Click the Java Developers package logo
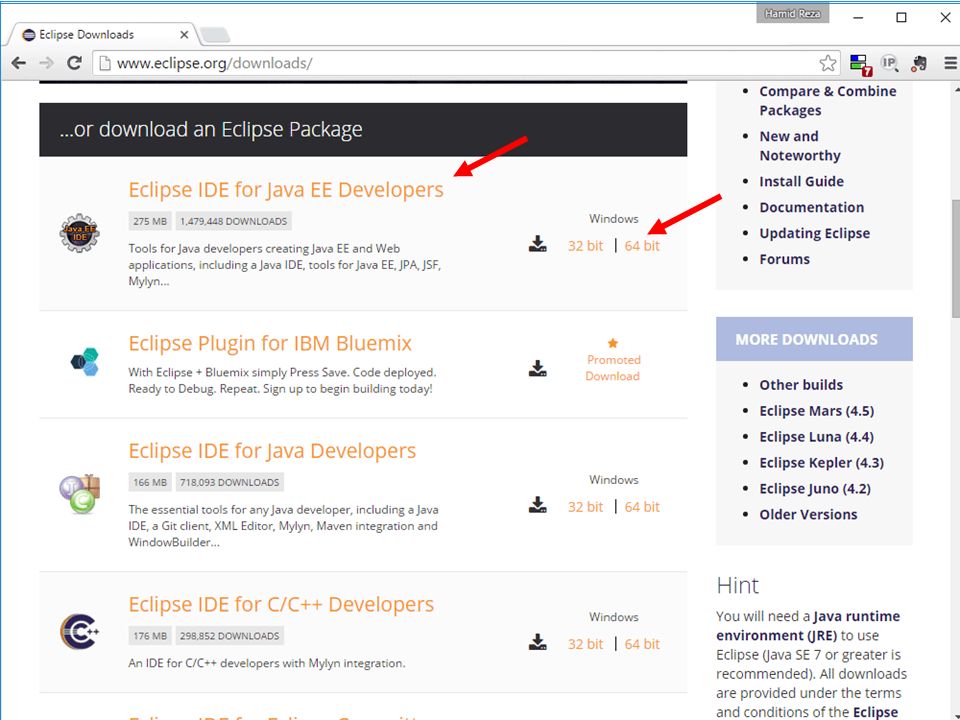 click(x=80, y=494)
